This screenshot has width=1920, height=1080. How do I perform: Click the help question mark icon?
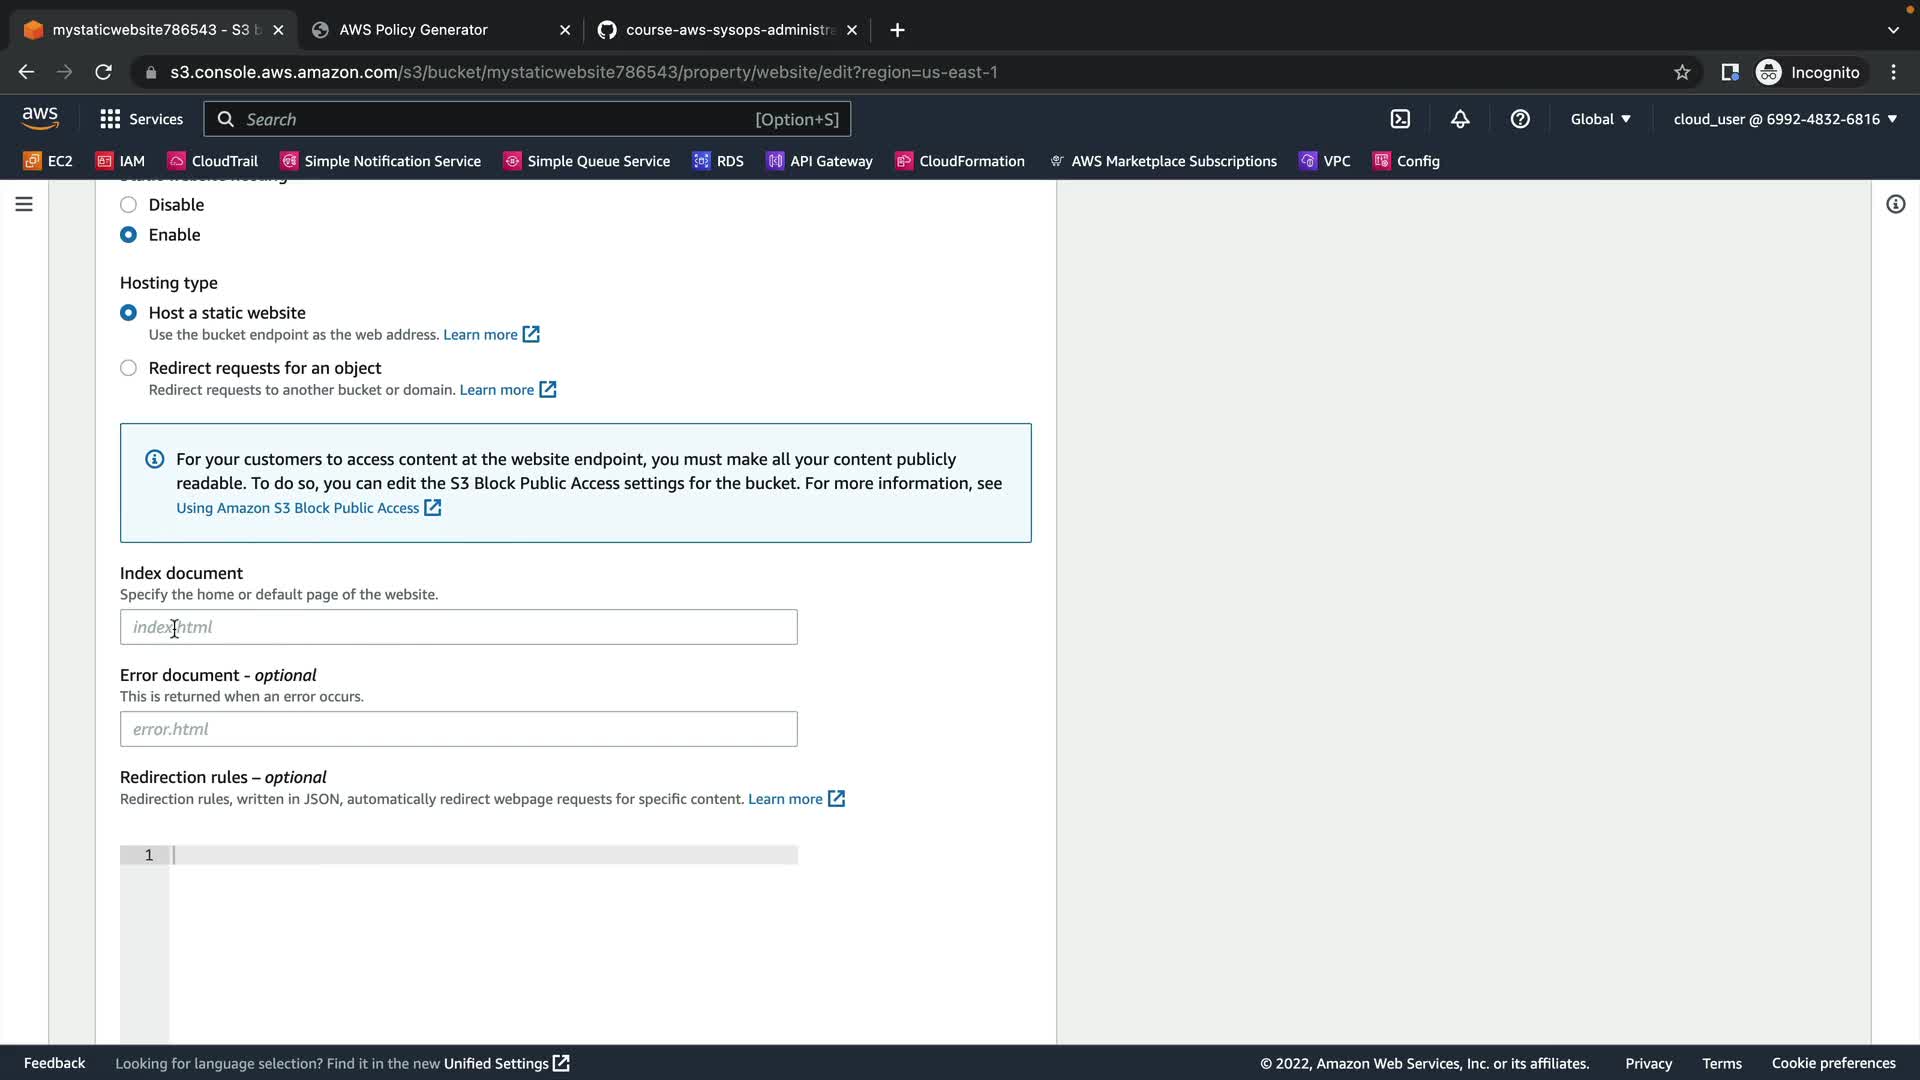pyautogui.click(x=1520, y=119)
